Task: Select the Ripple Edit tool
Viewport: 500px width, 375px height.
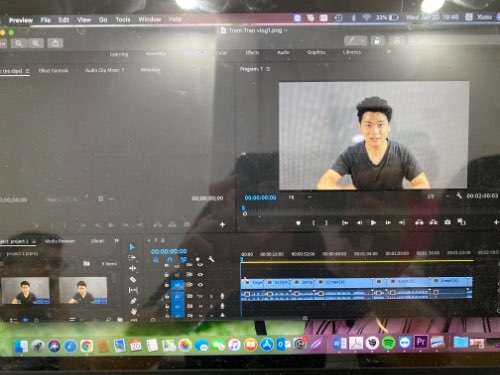Action: pyautogui.click(x=132, y=268)
